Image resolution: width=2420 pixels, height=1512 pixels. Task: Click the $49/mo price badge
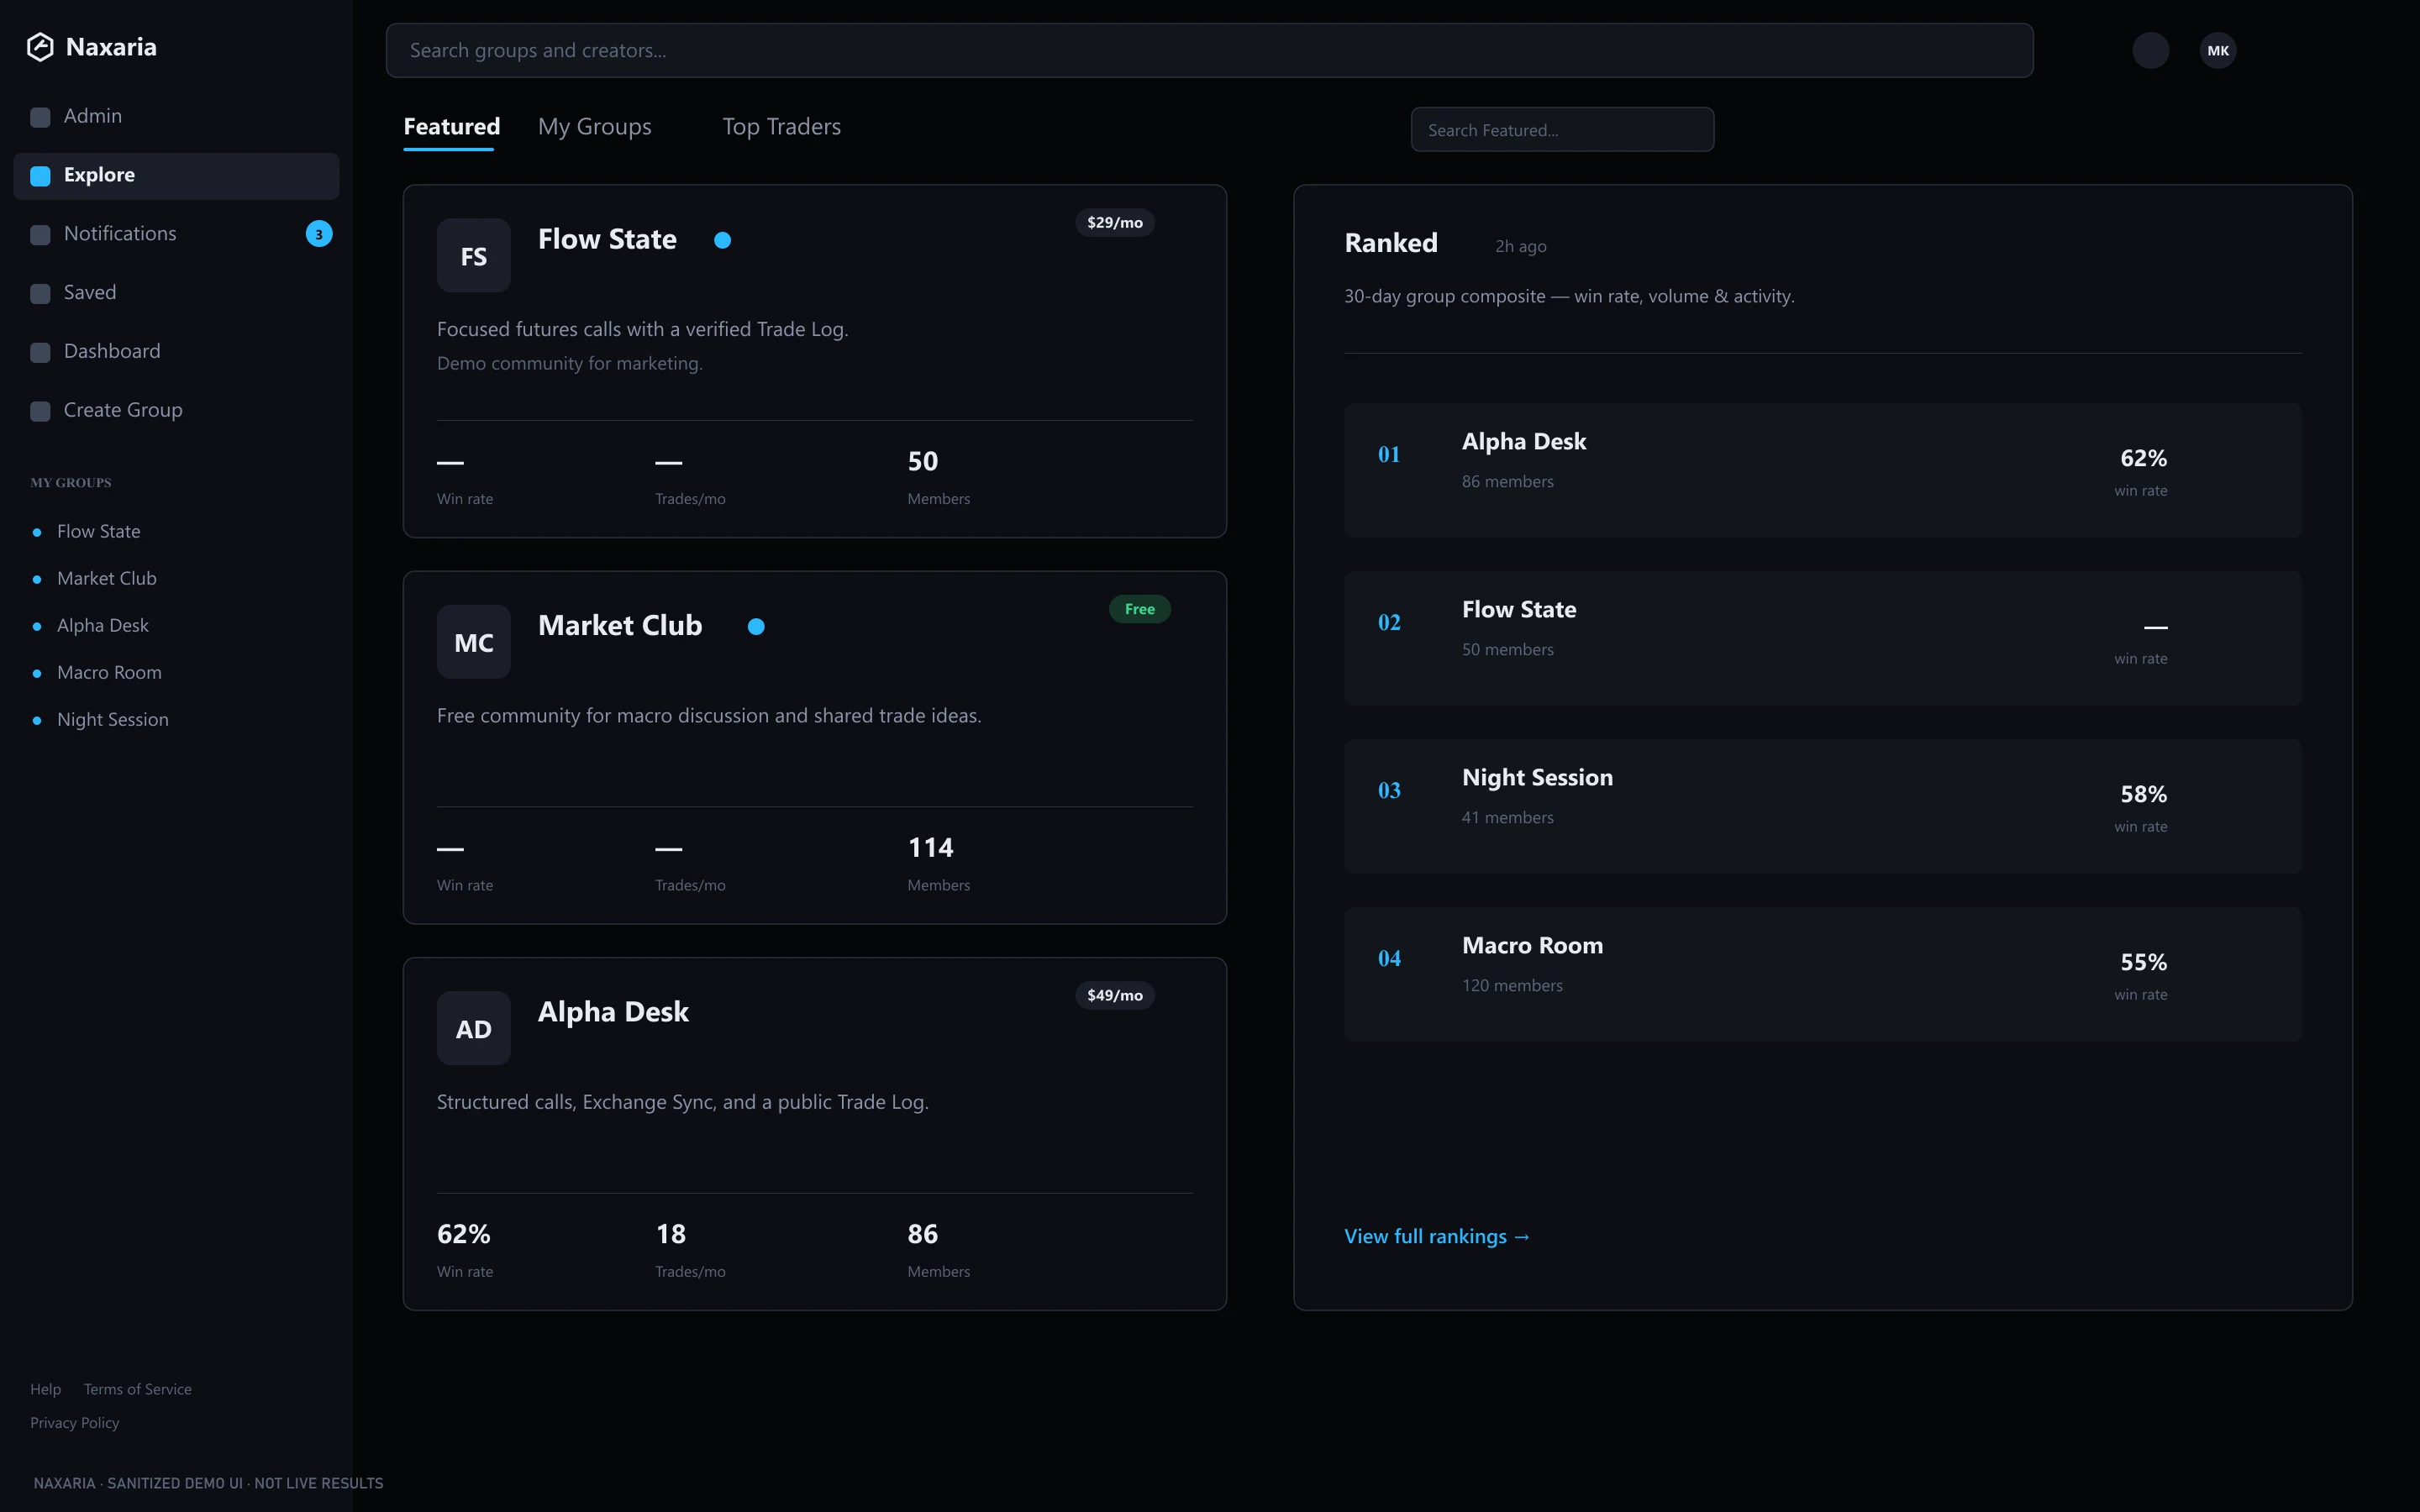(1115, 995)
